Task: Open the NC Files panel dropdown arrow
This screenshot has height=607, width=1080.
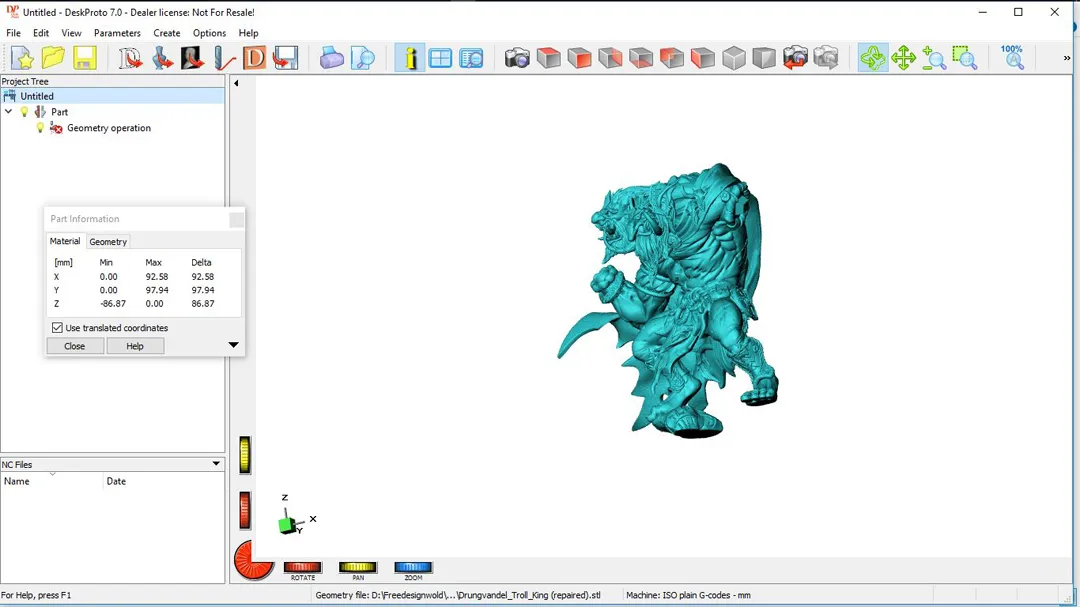Action: point(216,464)
